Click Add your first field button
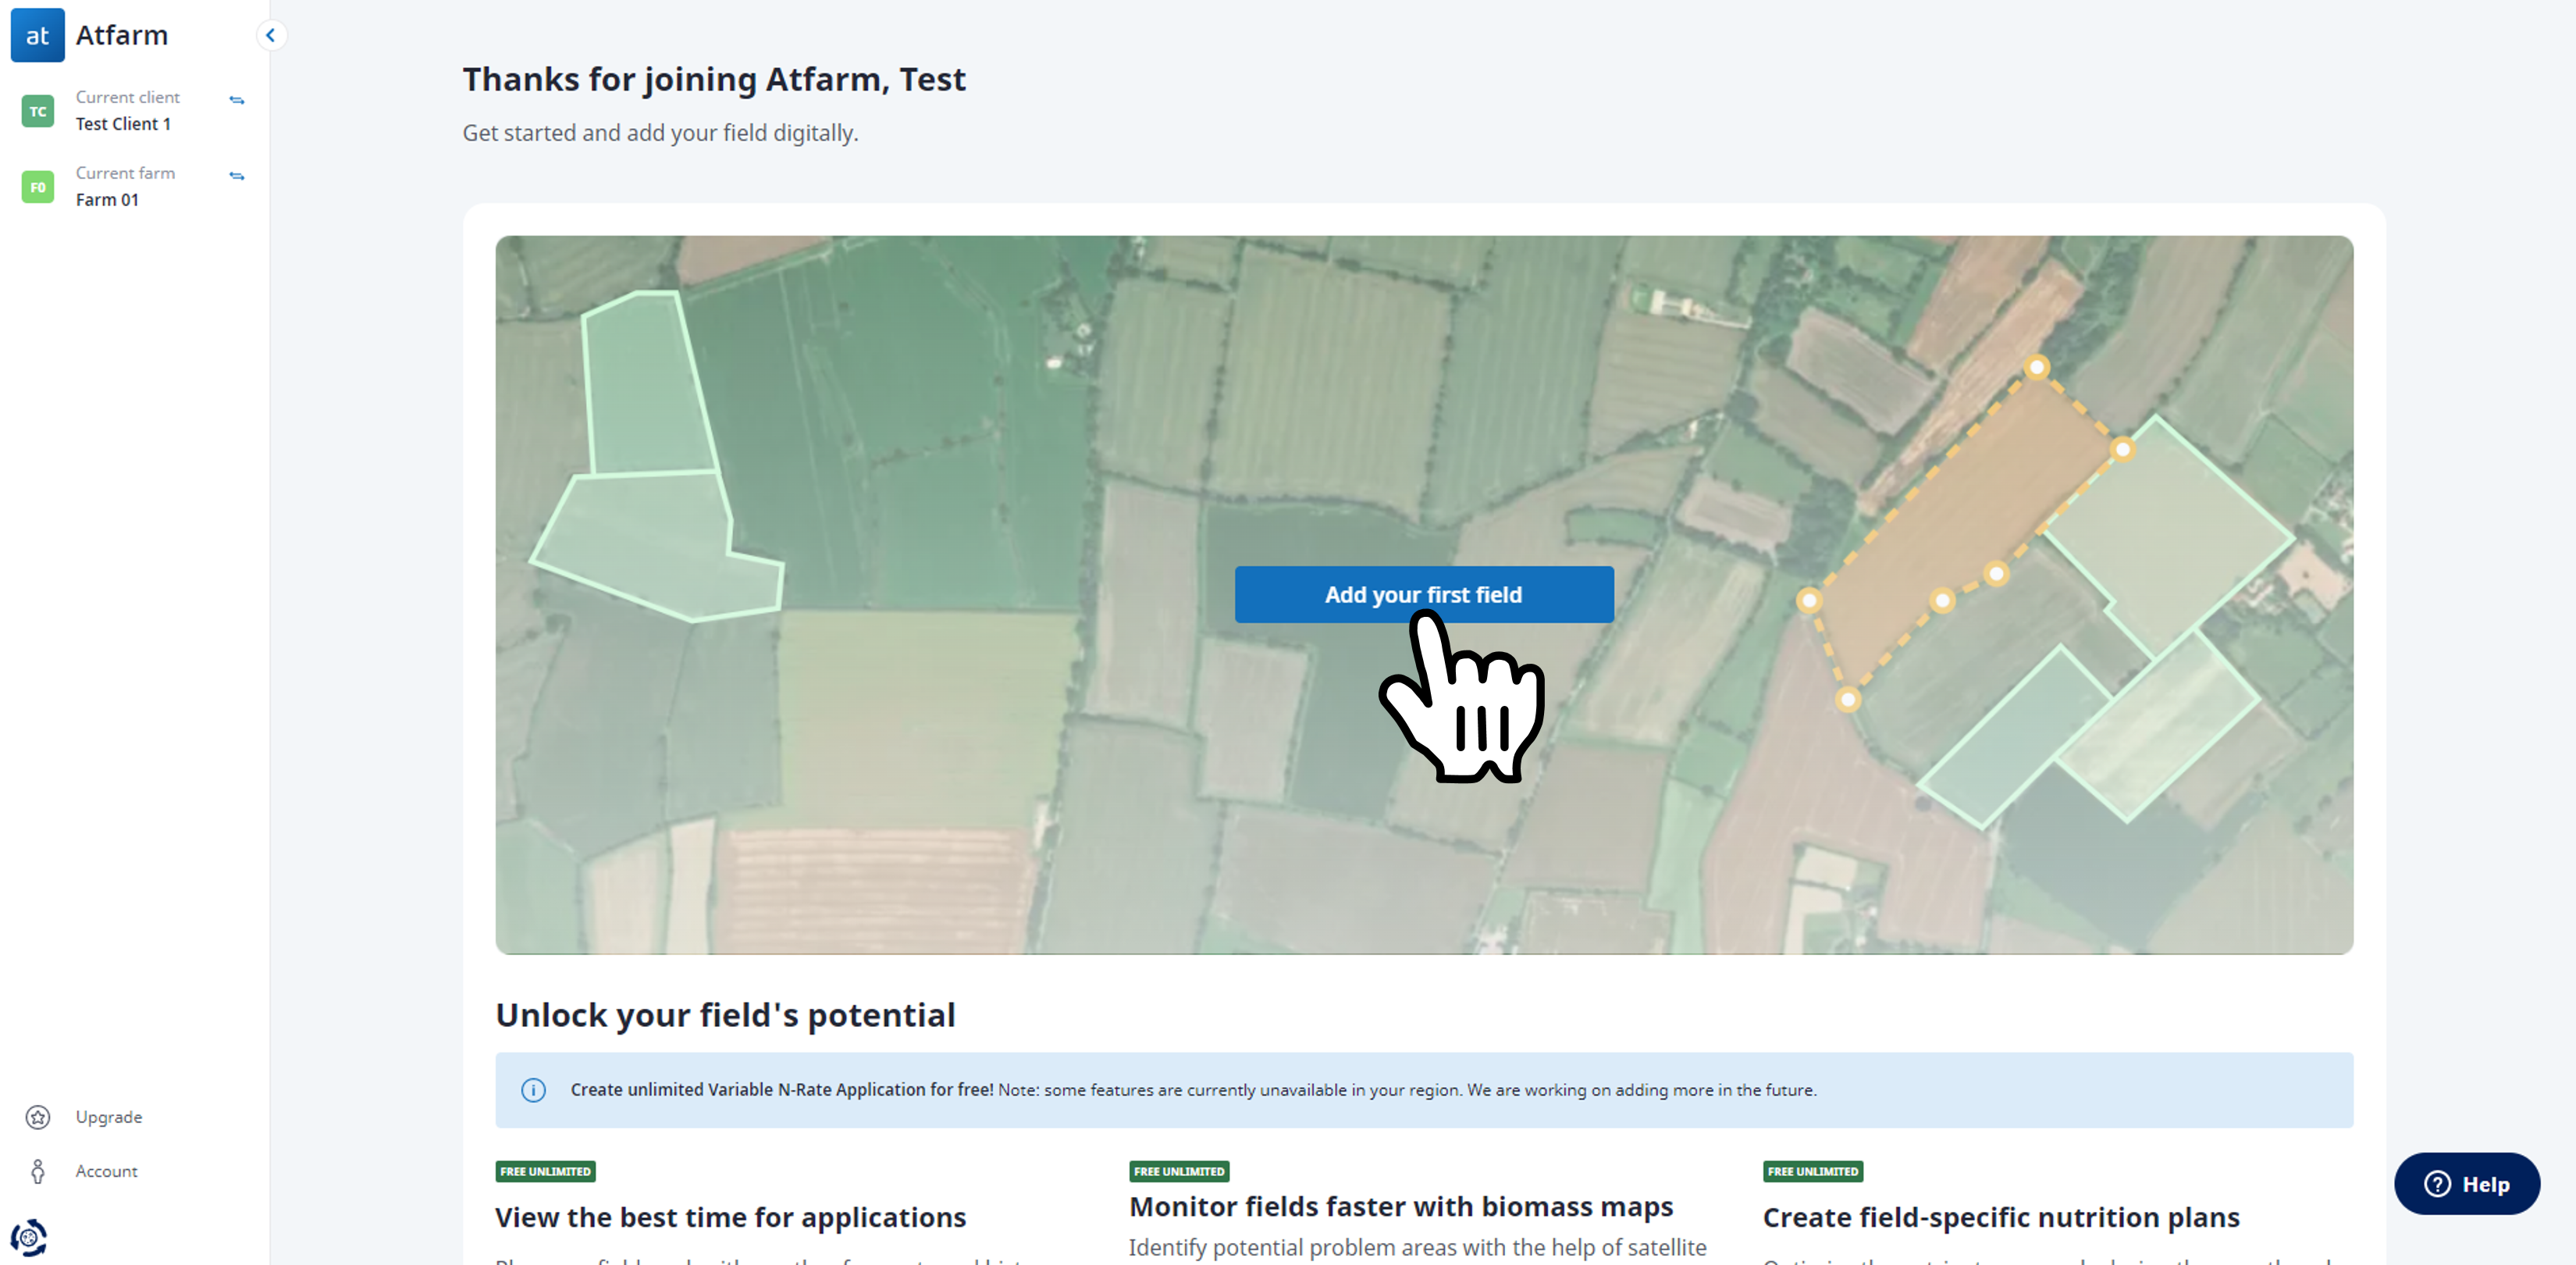Image resolution: width=2576 pixels, height=1265 pixels. pyautogui.click(x=1423, y=594)
